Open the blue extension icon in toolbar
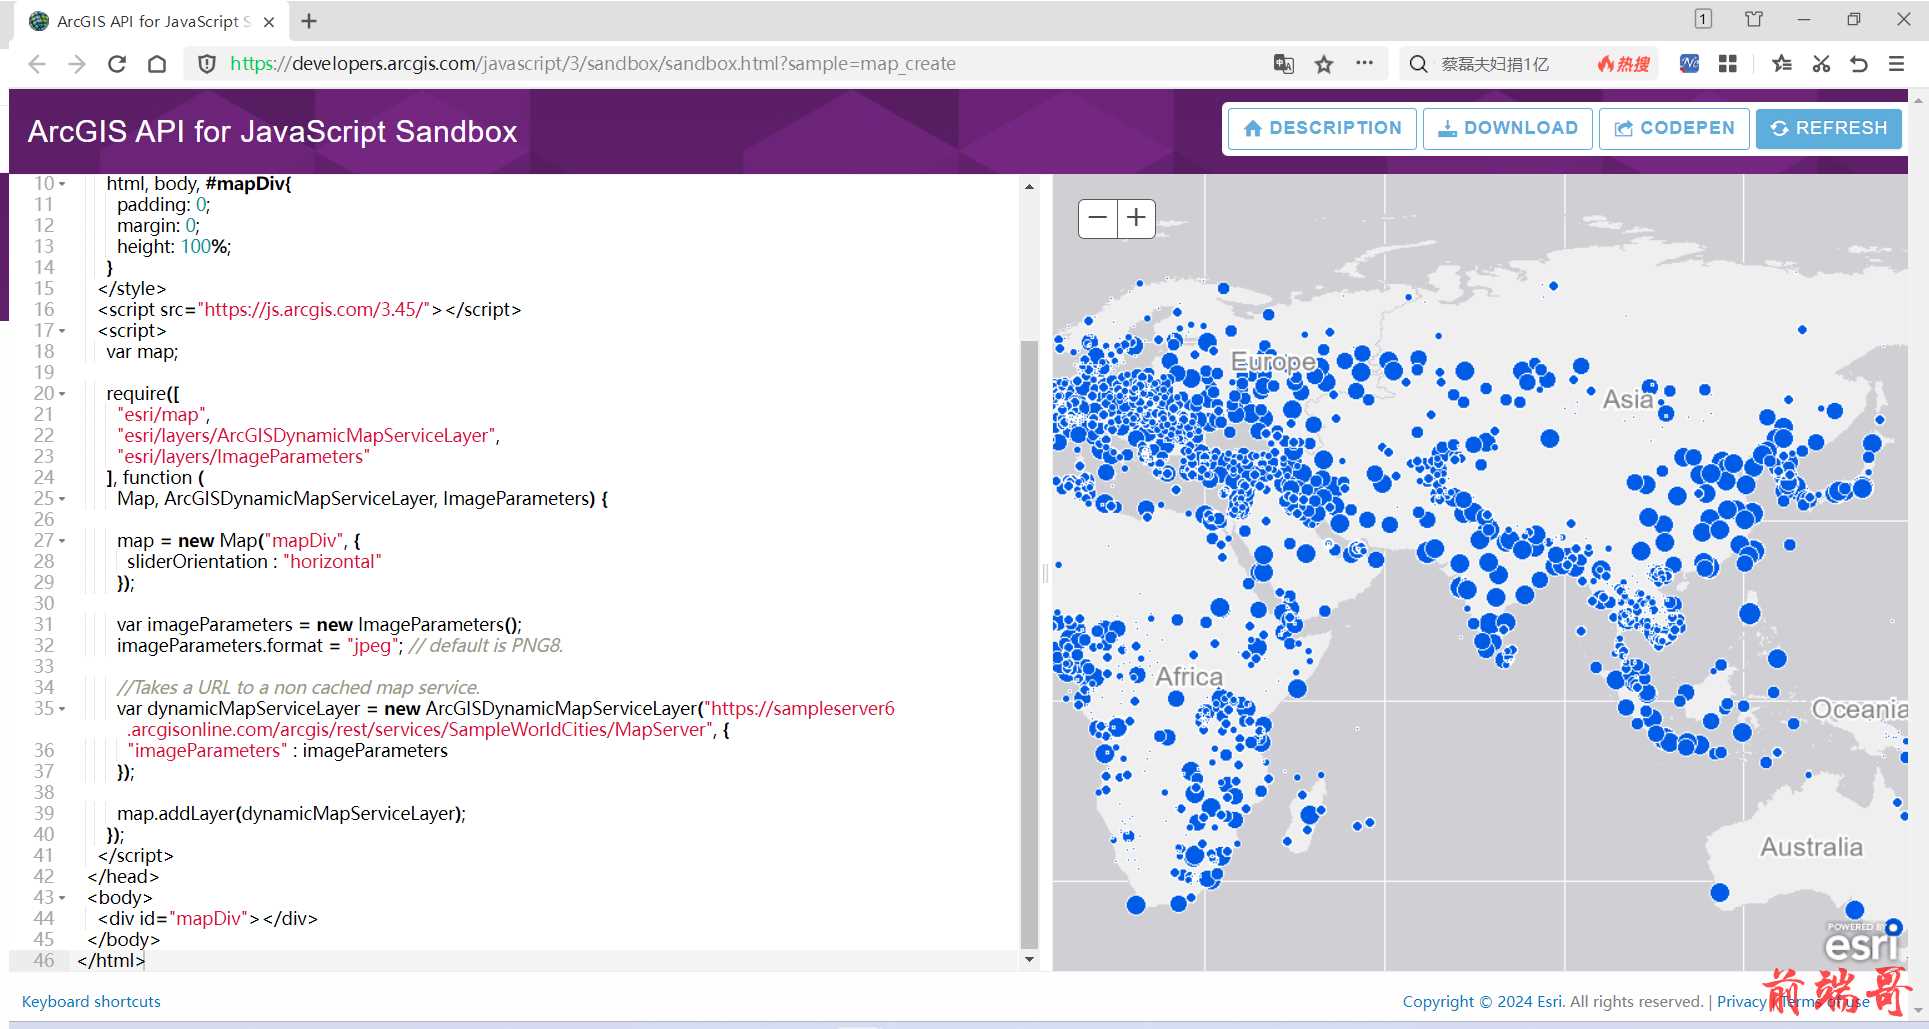This screenshot has height=1029, width=1929. tap(1689, 64)
